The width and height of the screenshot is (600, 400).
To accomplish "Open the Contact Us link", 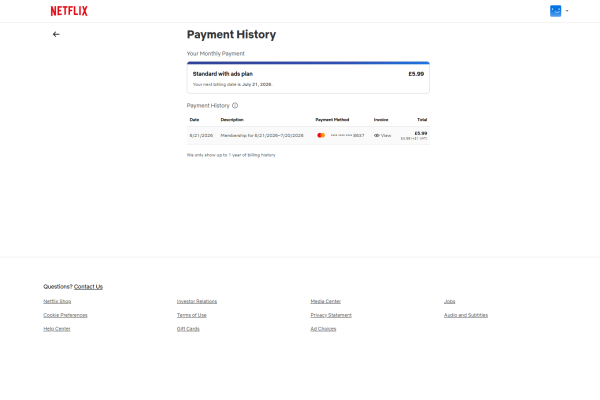I will [88, 287].
